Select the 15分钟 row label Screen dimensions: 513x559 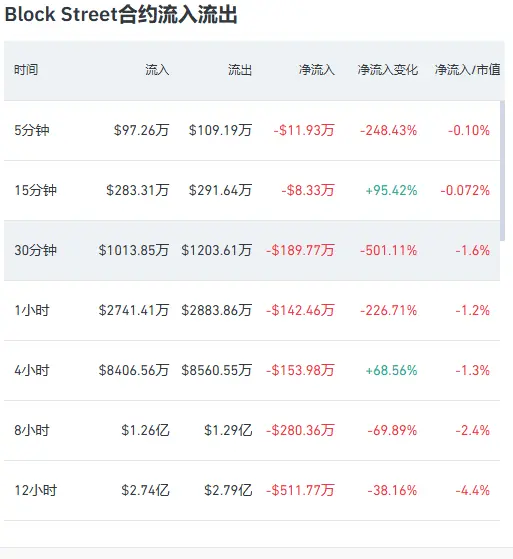click(35, 190)
